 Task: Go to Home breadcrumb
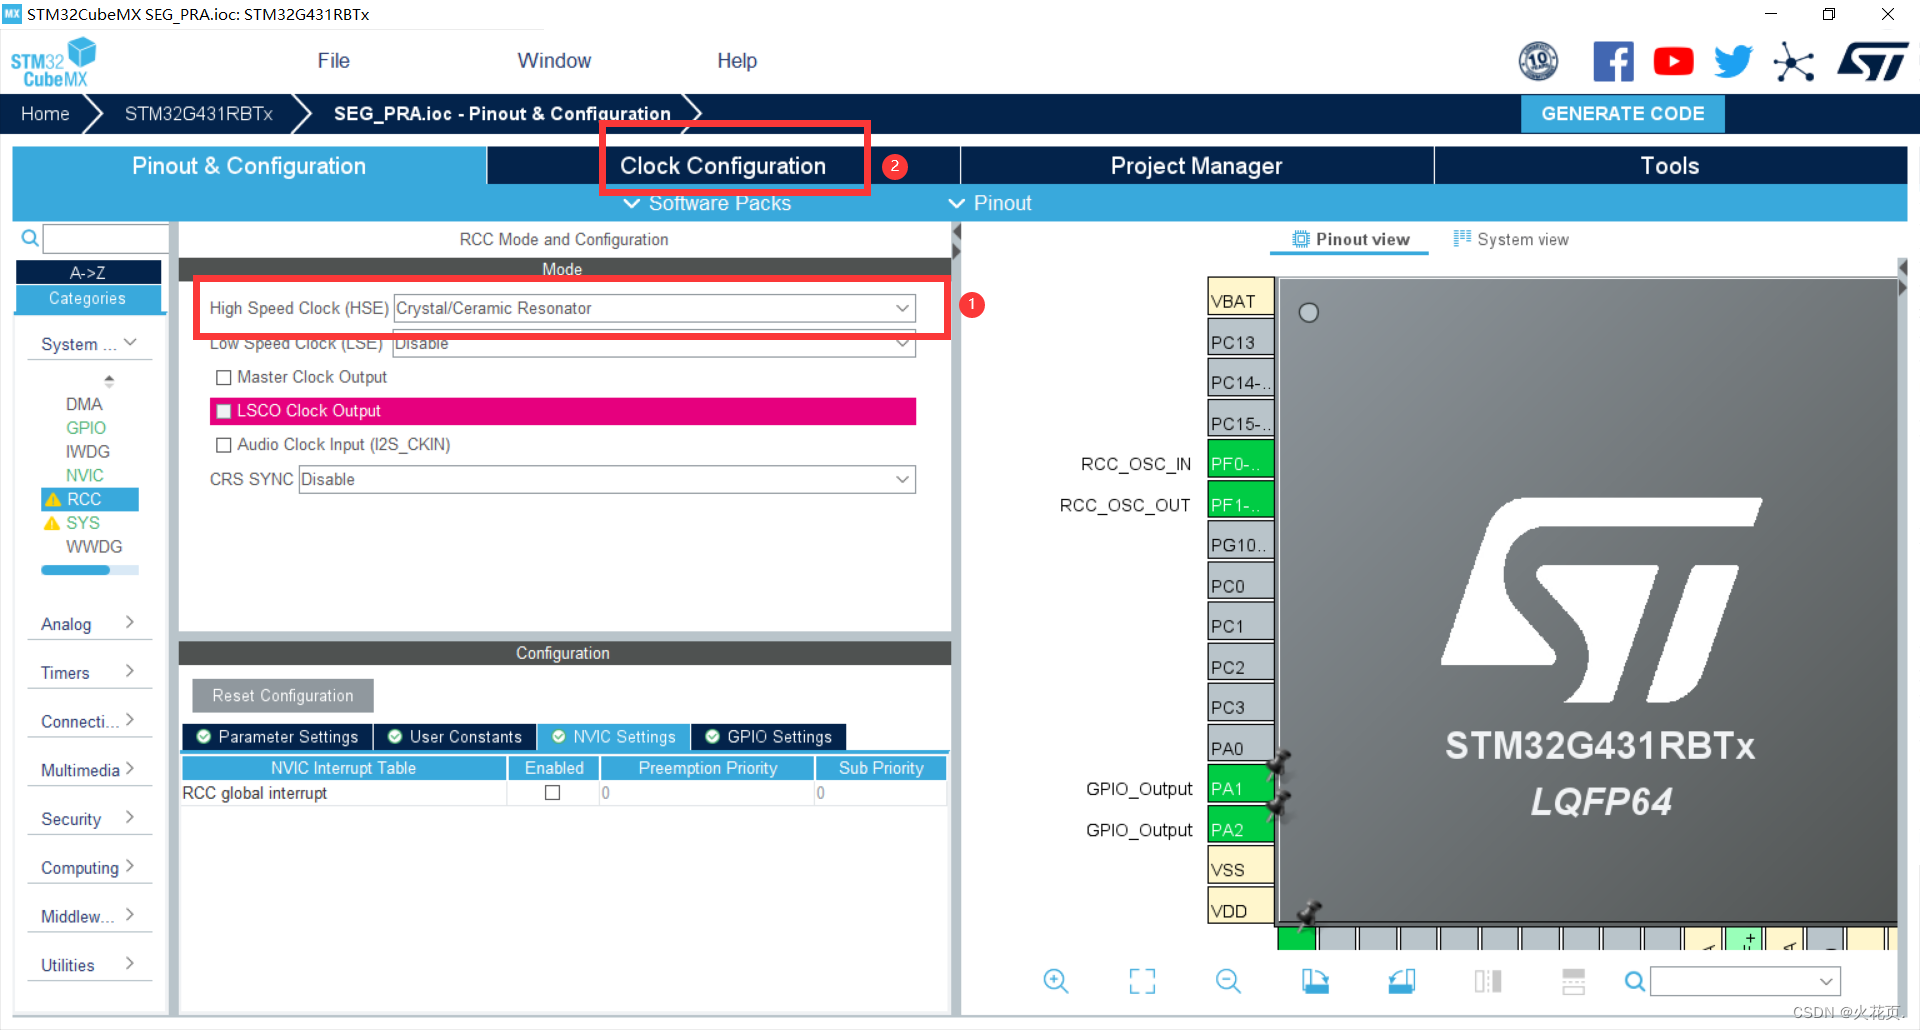coord(45,114)
